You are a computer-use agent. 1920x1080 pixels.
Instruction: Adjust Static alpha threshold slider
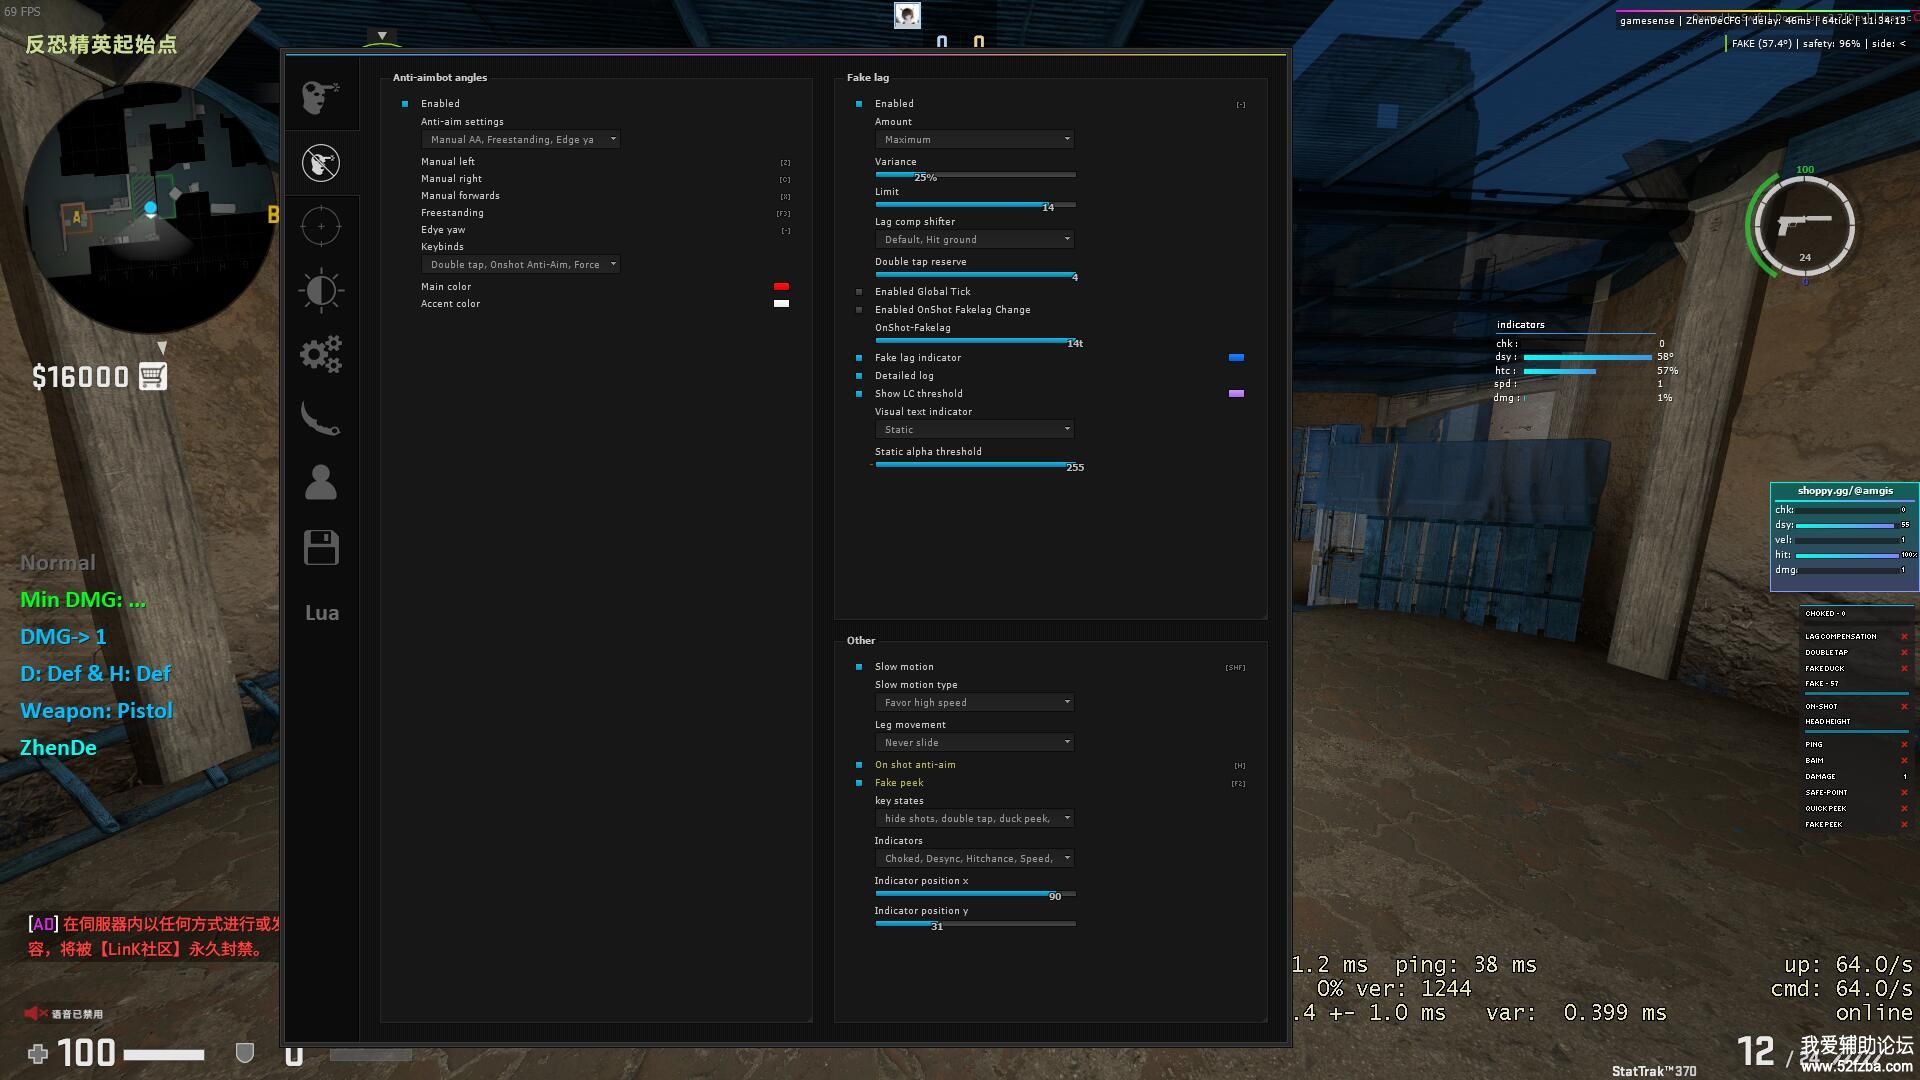975,465
